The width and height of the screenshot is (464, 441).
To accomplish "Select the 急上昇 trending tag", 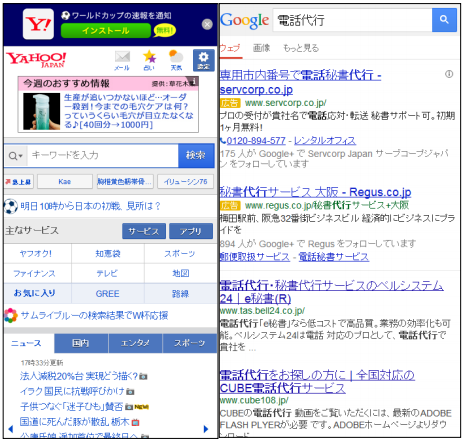I will tap(19, 182).
